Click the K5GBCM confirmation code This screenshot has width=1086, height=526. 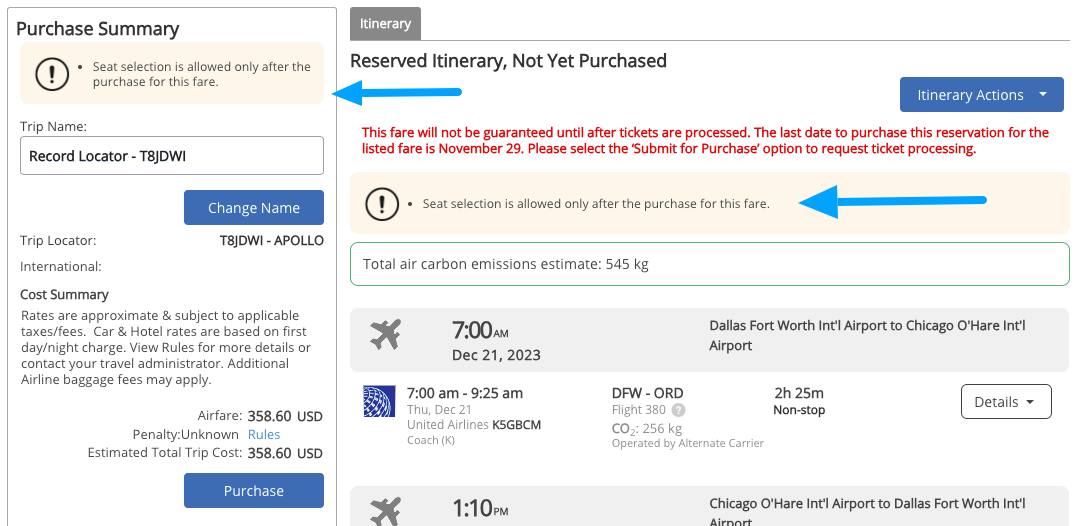pyautogui.click(x=516, y=425)
